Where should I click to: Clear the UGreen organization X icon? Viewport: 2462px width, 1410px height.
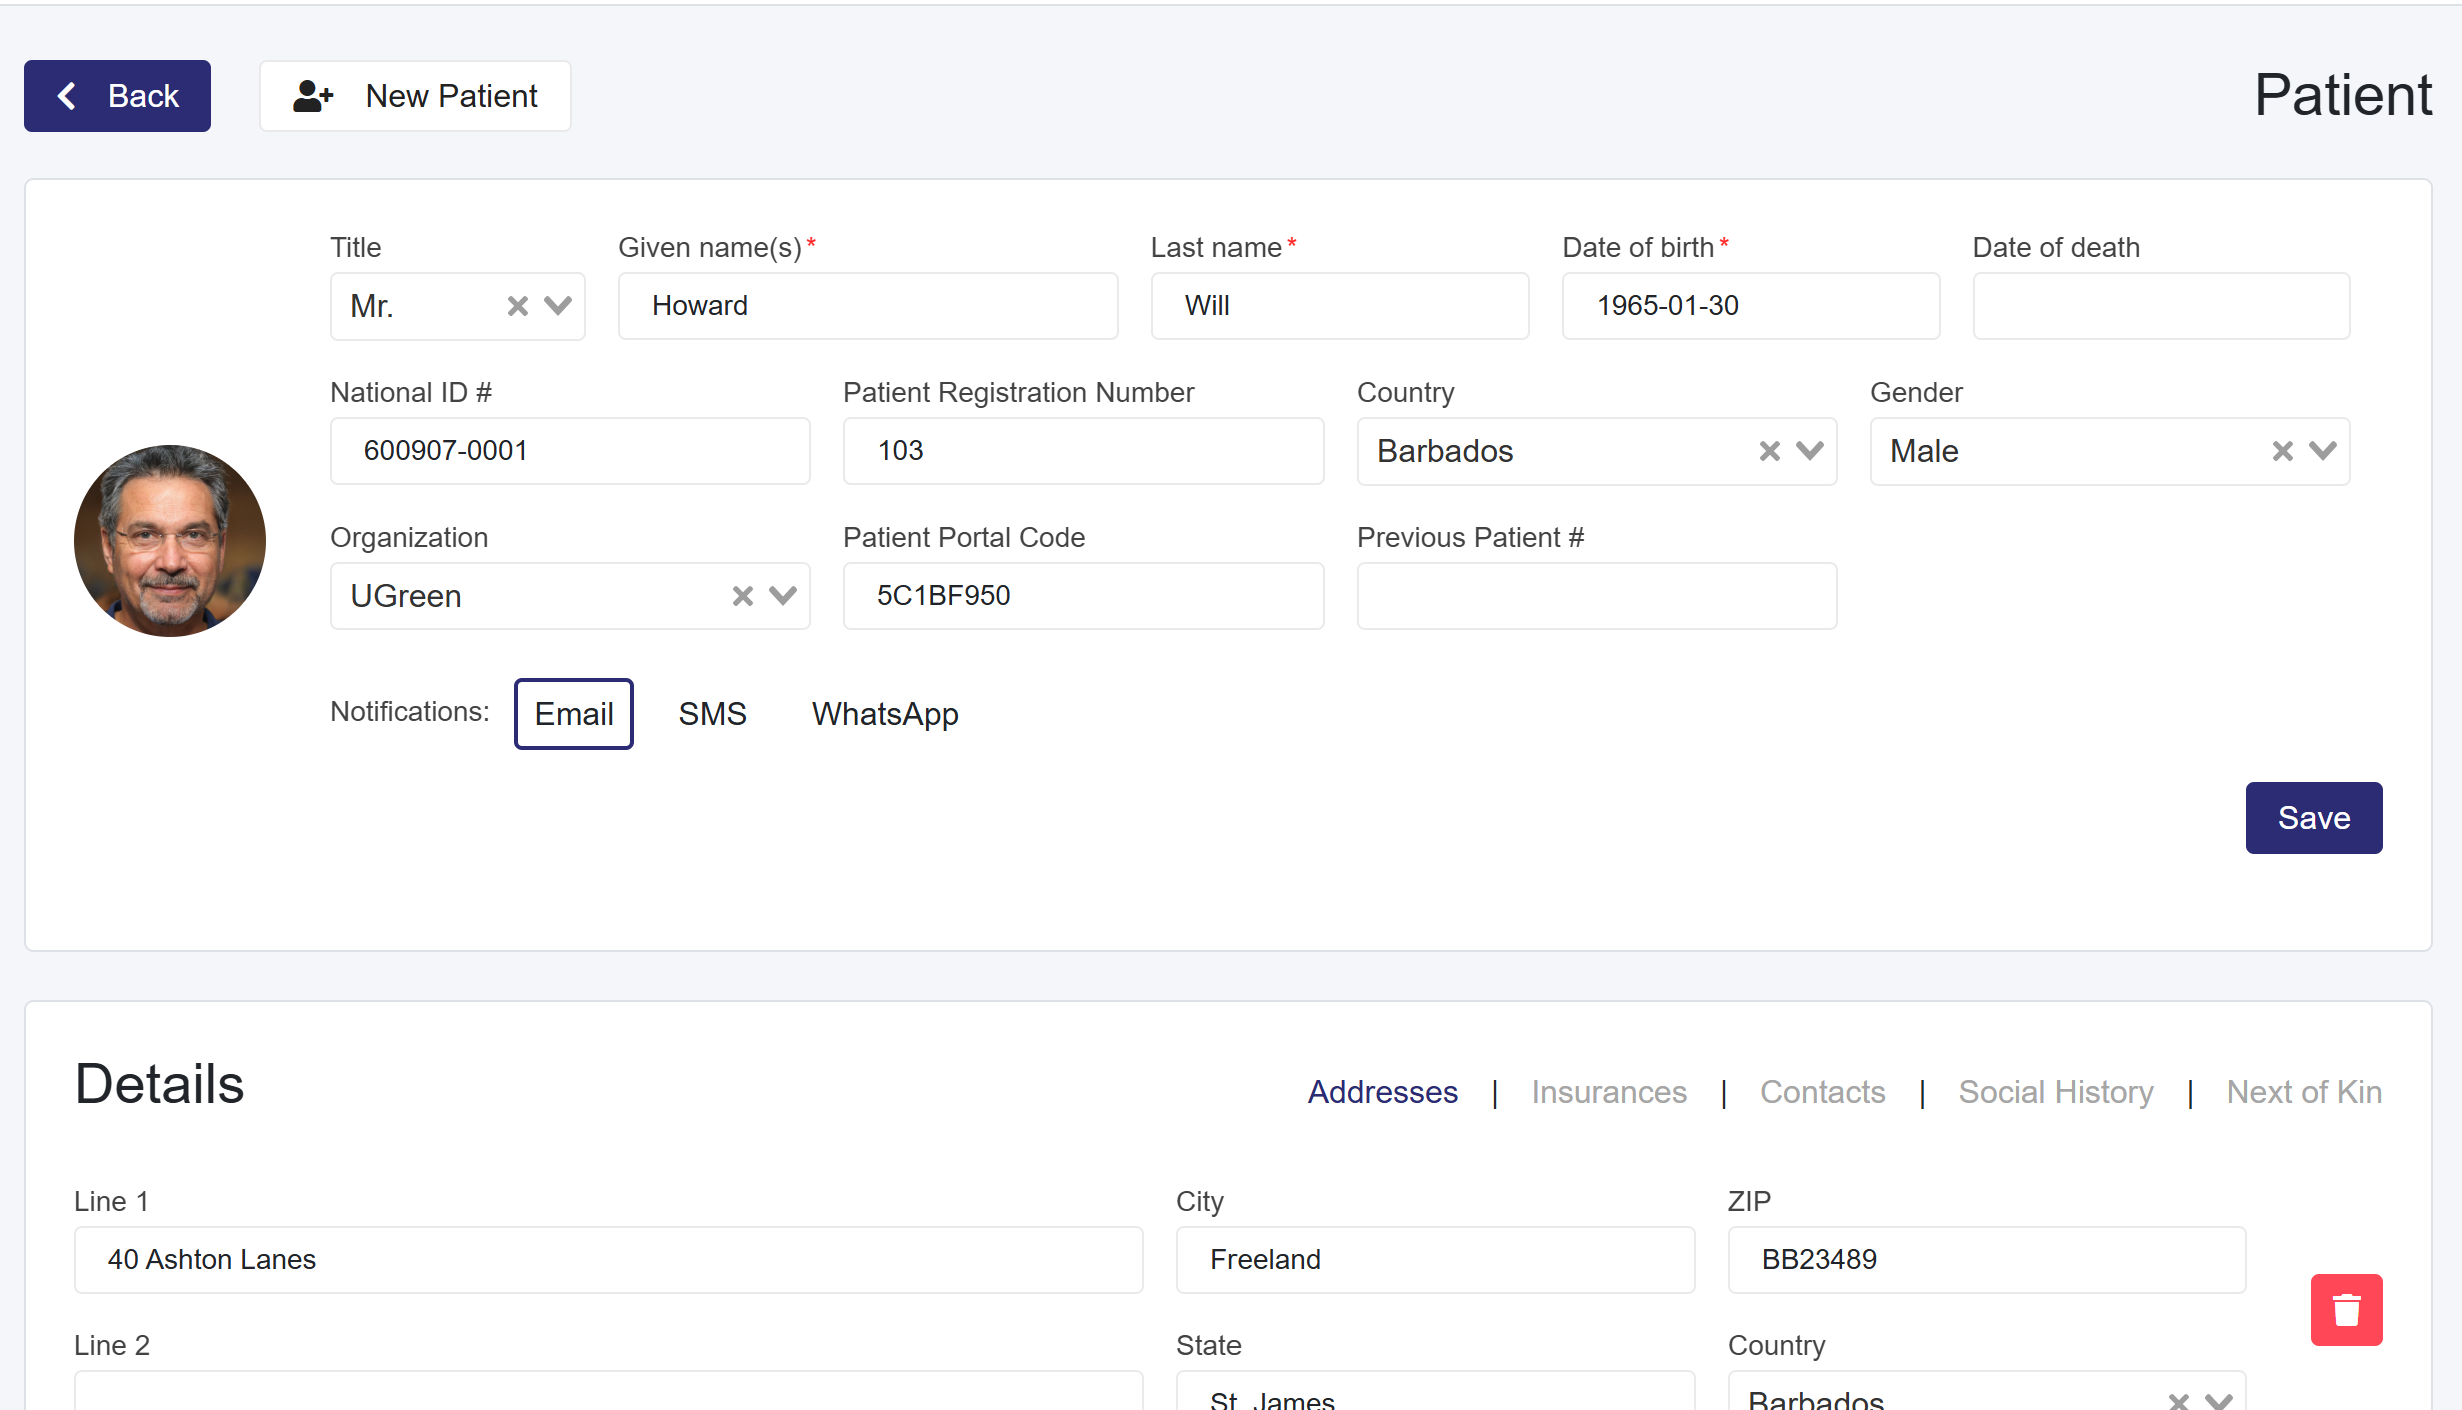point(742,596)
